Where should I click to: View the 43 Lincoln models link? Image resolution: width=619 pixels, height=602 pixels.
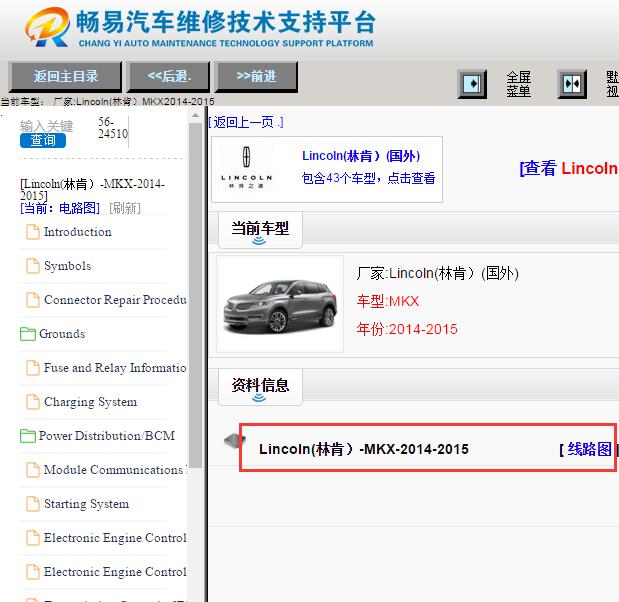[368, 178]
